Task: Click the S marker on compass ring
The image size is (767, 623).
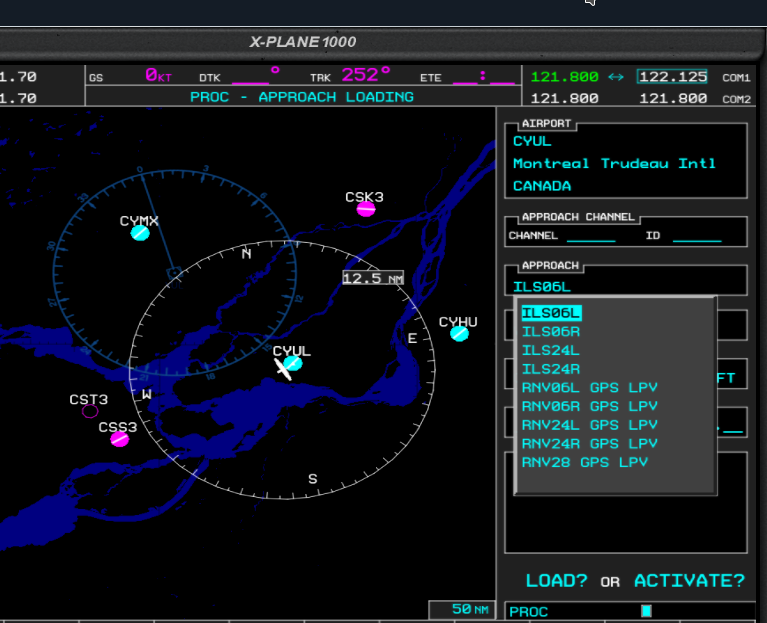Action: (313, 479)
